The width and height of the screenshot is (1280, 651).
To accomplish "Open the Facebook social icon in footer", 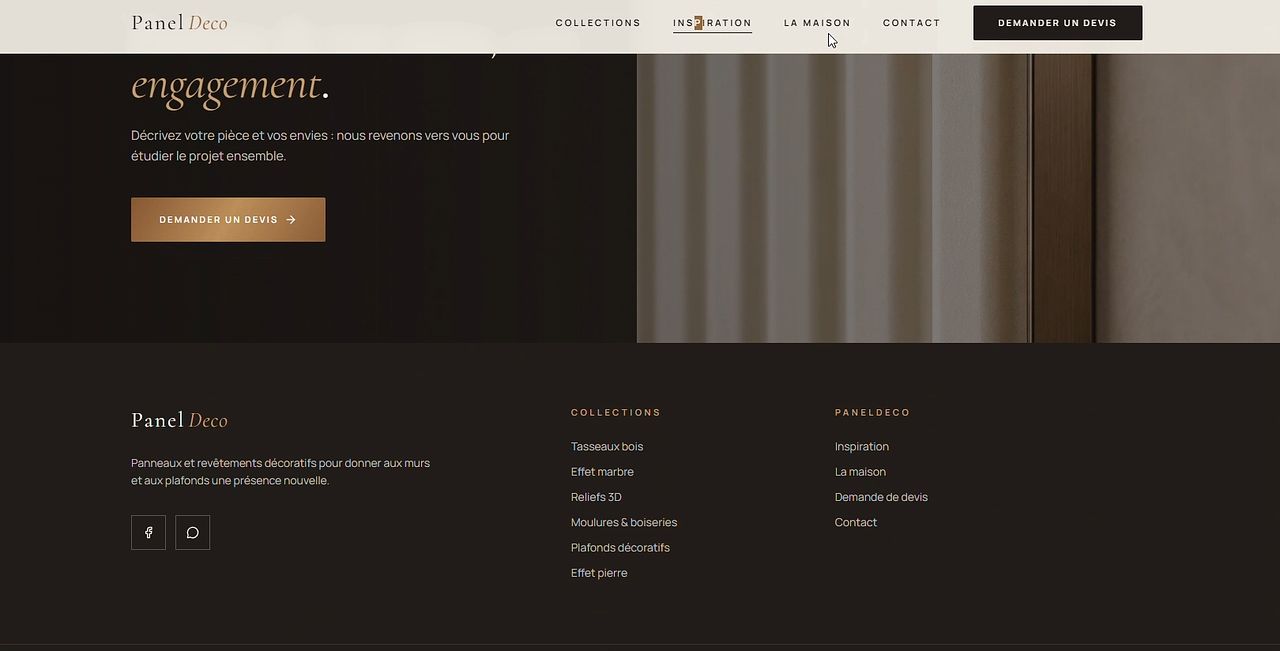I will 148,532.
